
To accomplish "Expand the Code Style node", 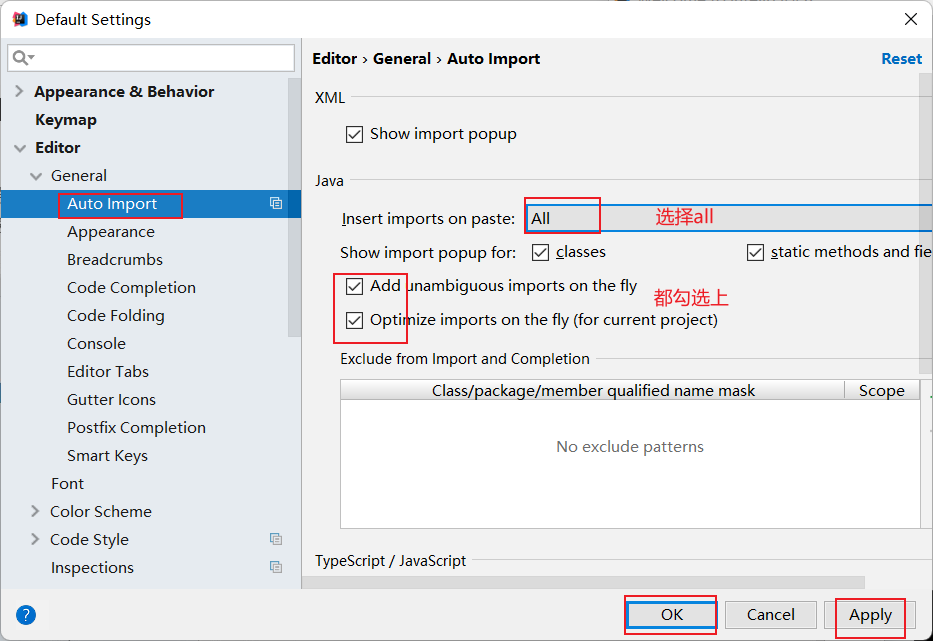I will [35, 539].
